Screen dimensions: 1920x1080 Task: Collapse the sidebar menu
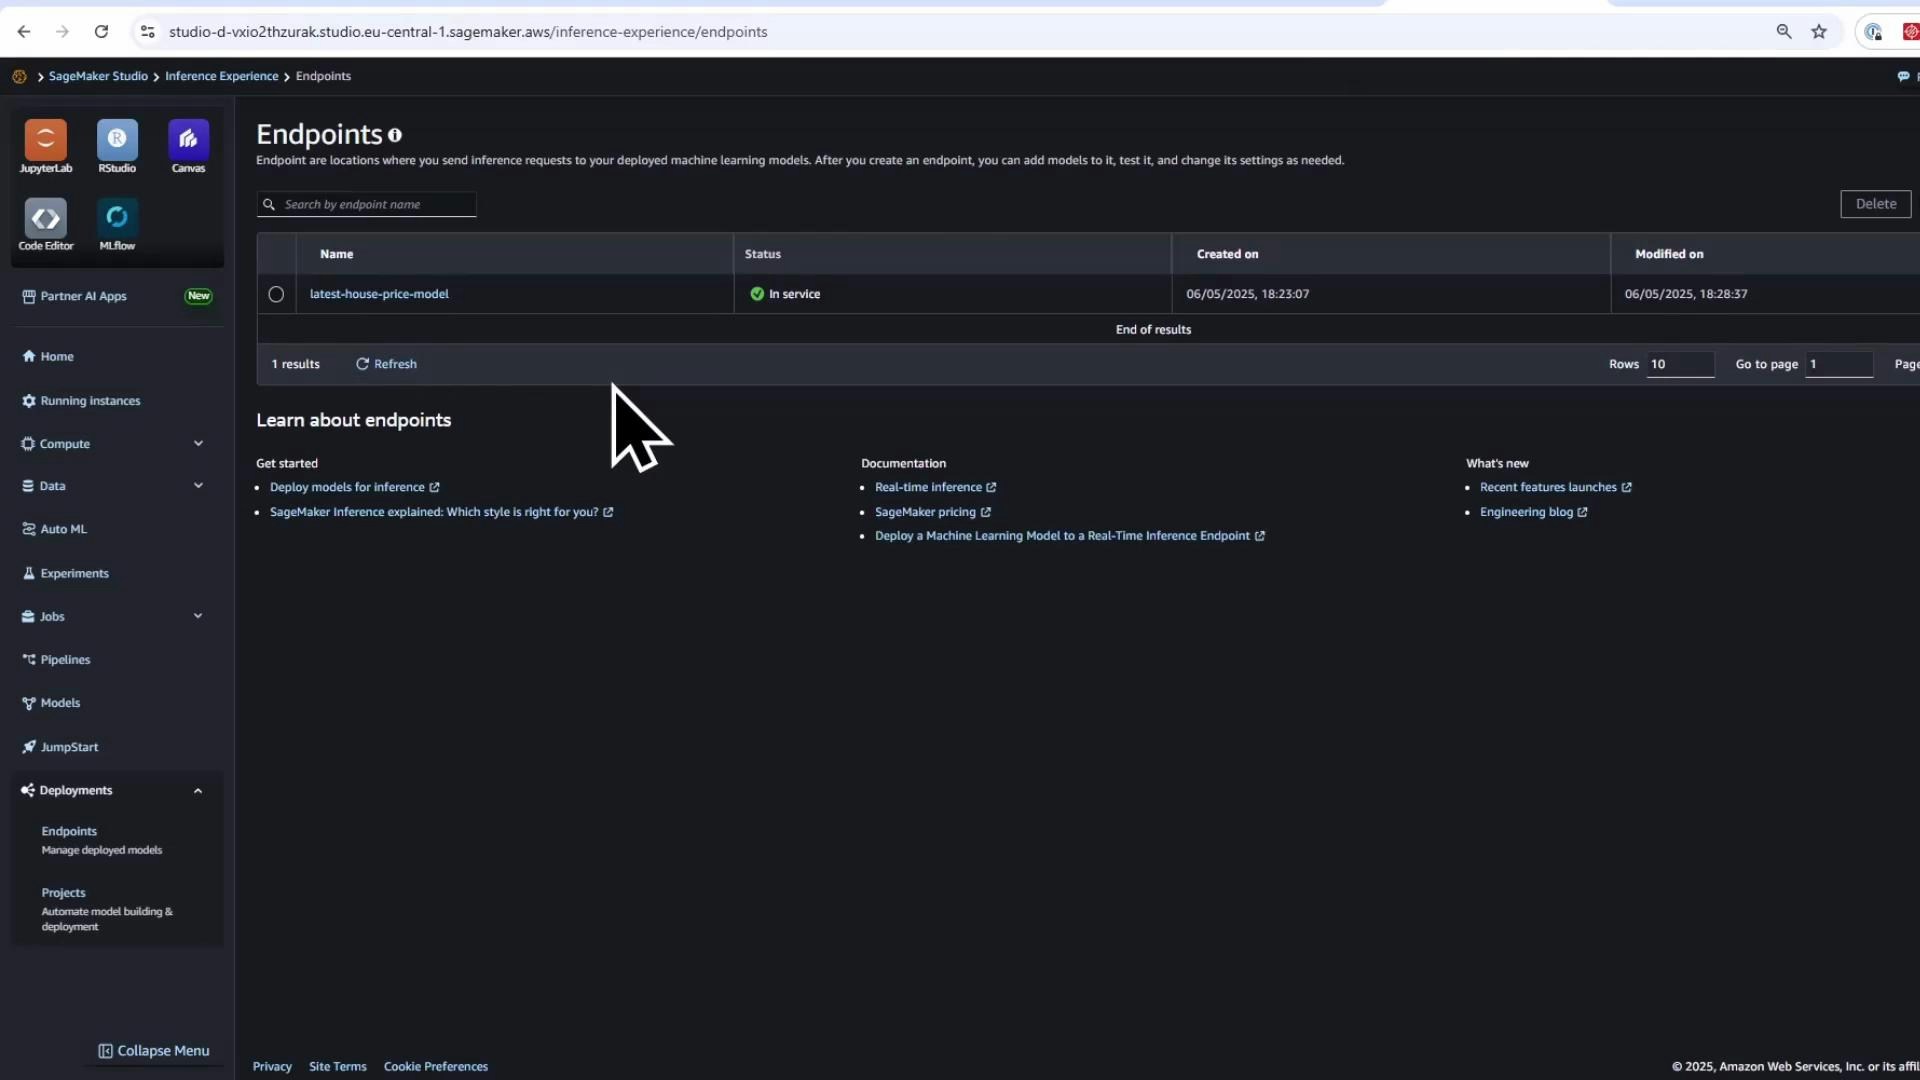[154, 1051]
